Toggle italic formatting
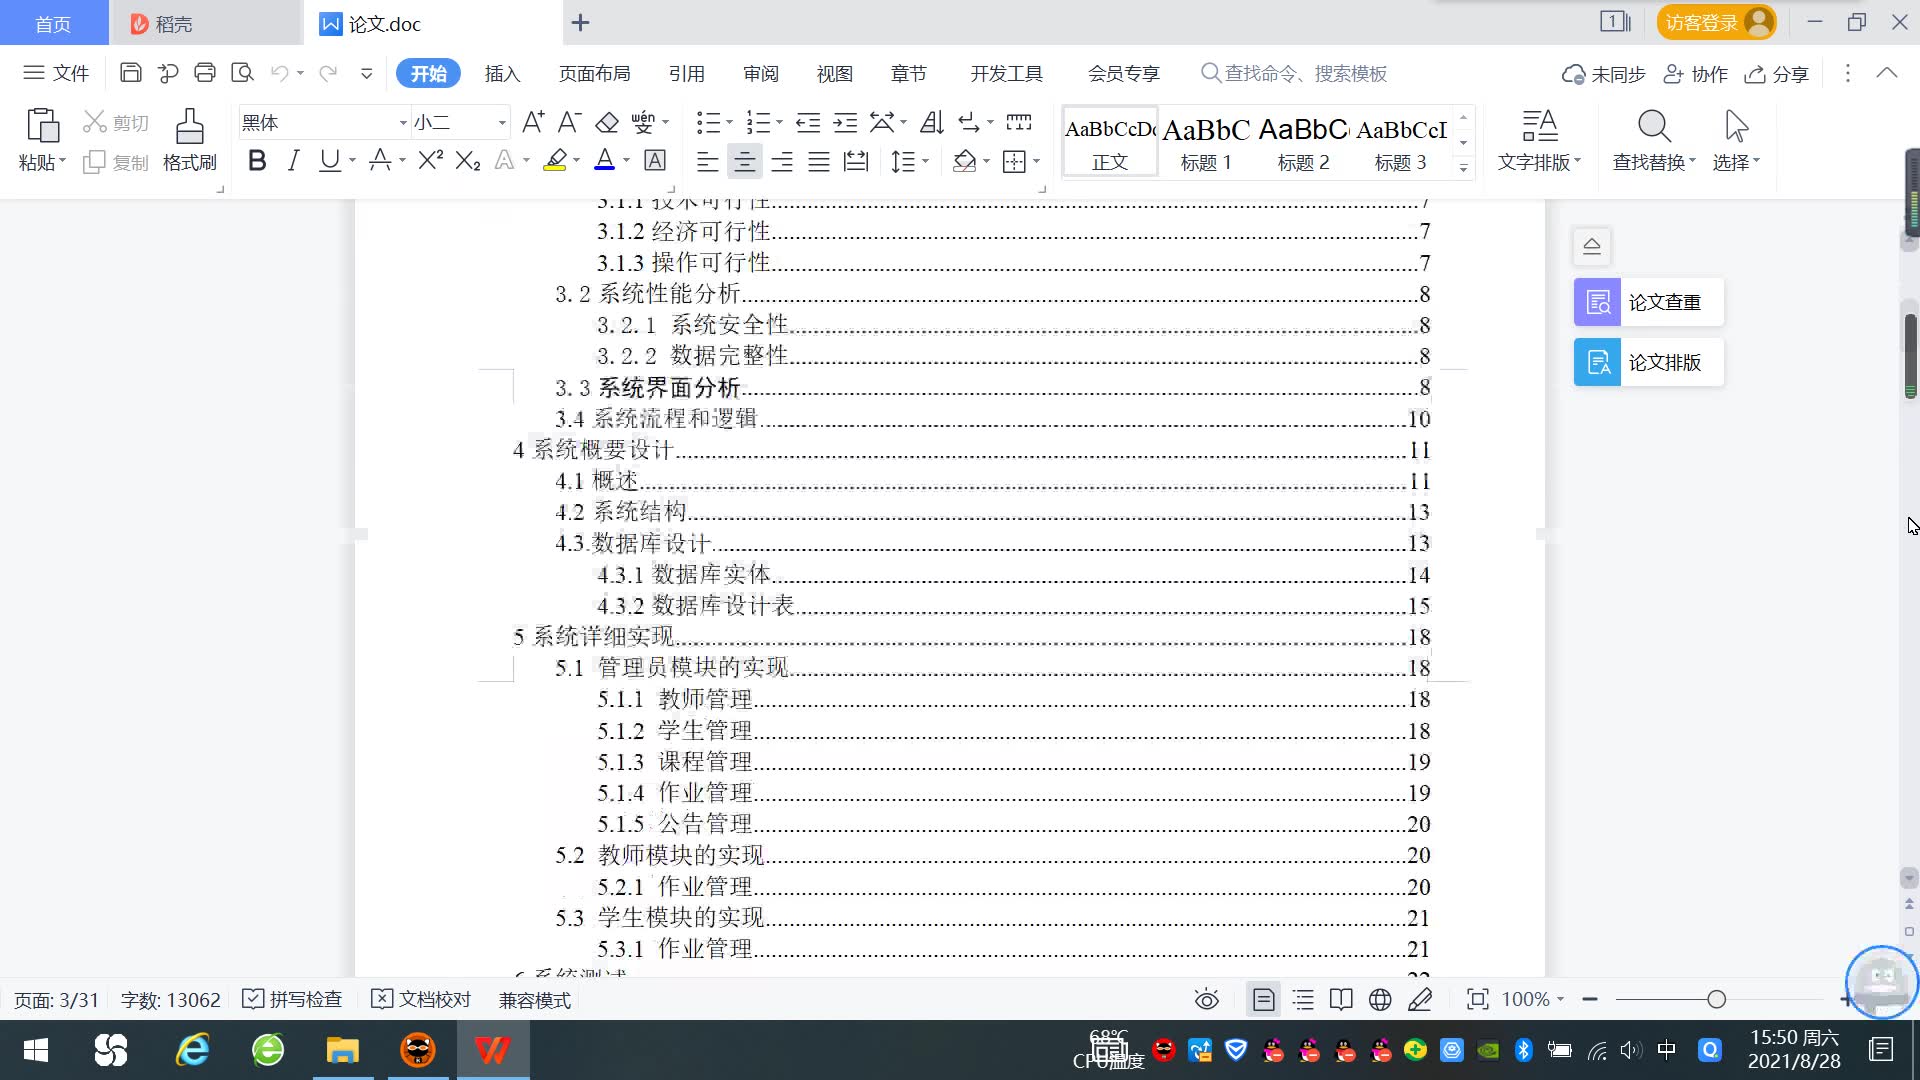 [x=293, y=161]
